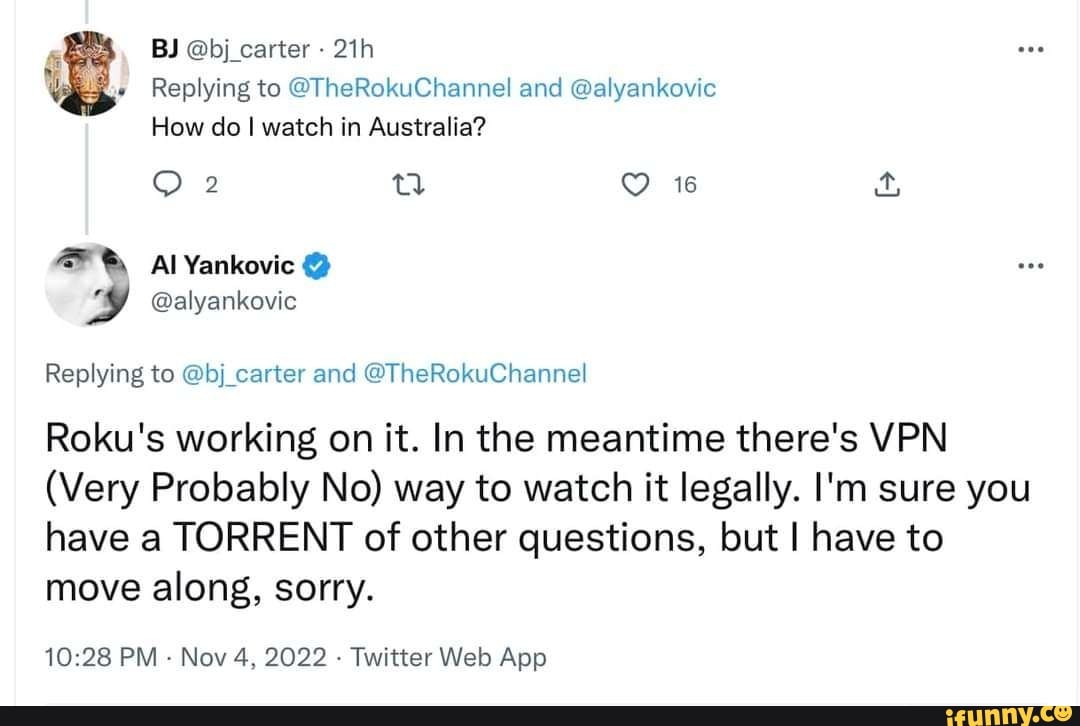
Task: Click the heart icon showing 16 likes
Action: pos(635,183)
